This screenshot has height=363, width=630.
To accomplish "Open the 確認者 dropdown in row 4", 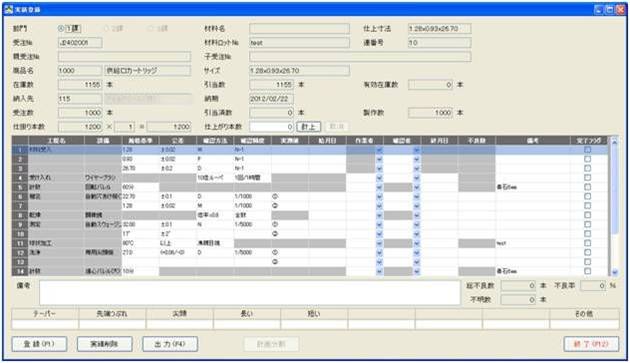I will (417, 178).
